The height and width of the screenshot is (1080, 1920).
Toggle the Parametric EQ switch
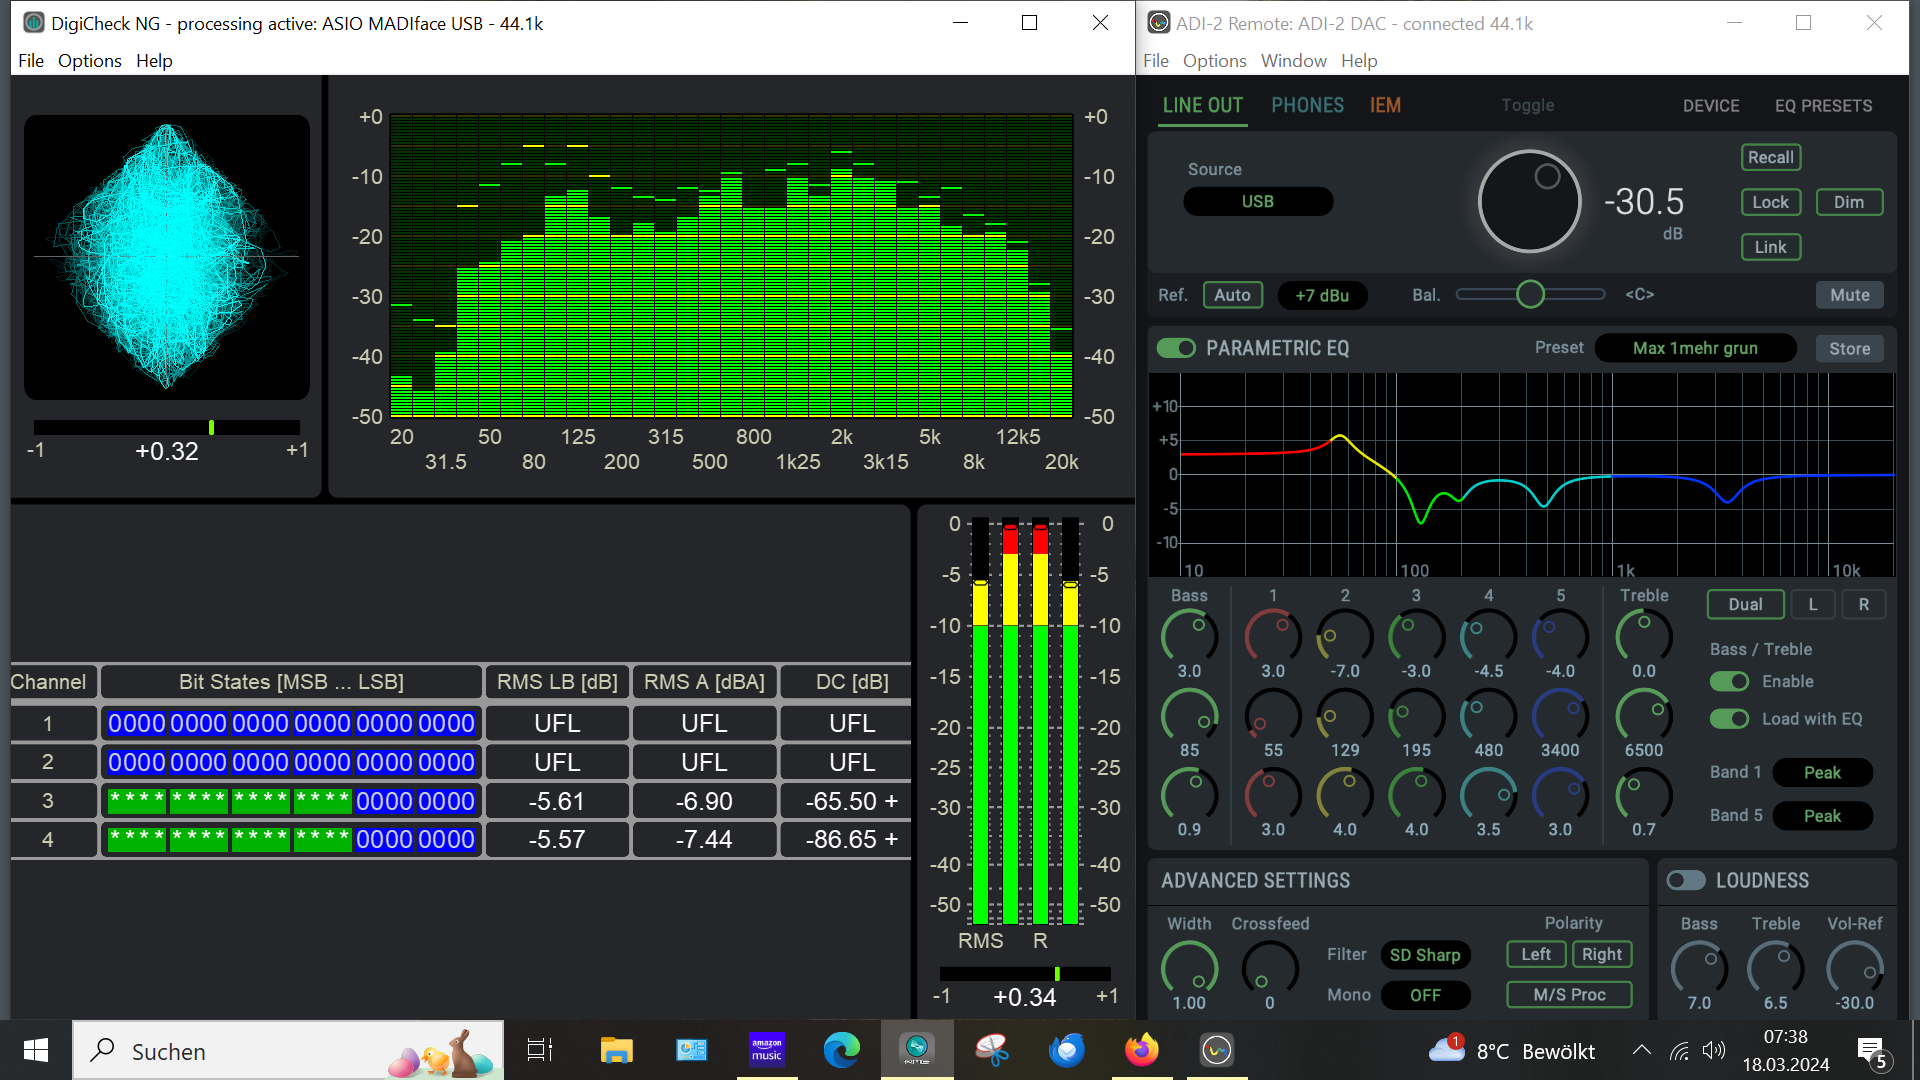click(x=1176, y=348)
